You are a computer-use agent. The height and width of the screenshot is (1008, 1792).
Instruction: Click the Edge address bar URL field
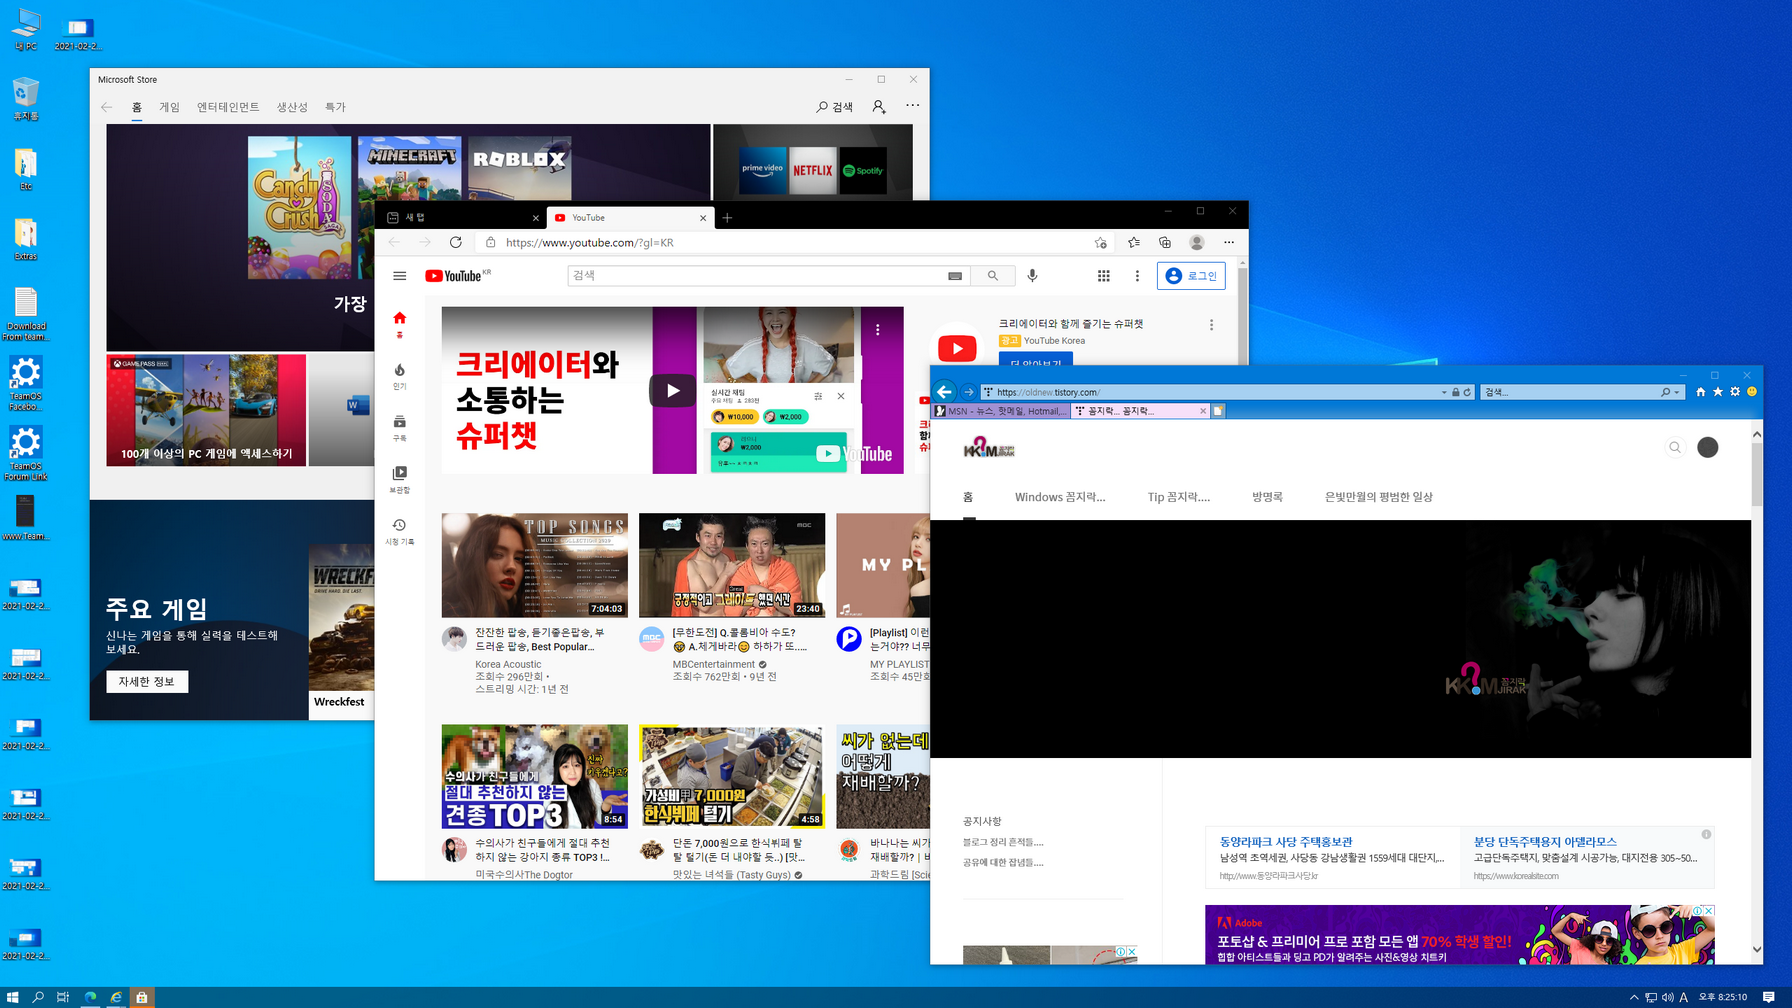[795, 243]
